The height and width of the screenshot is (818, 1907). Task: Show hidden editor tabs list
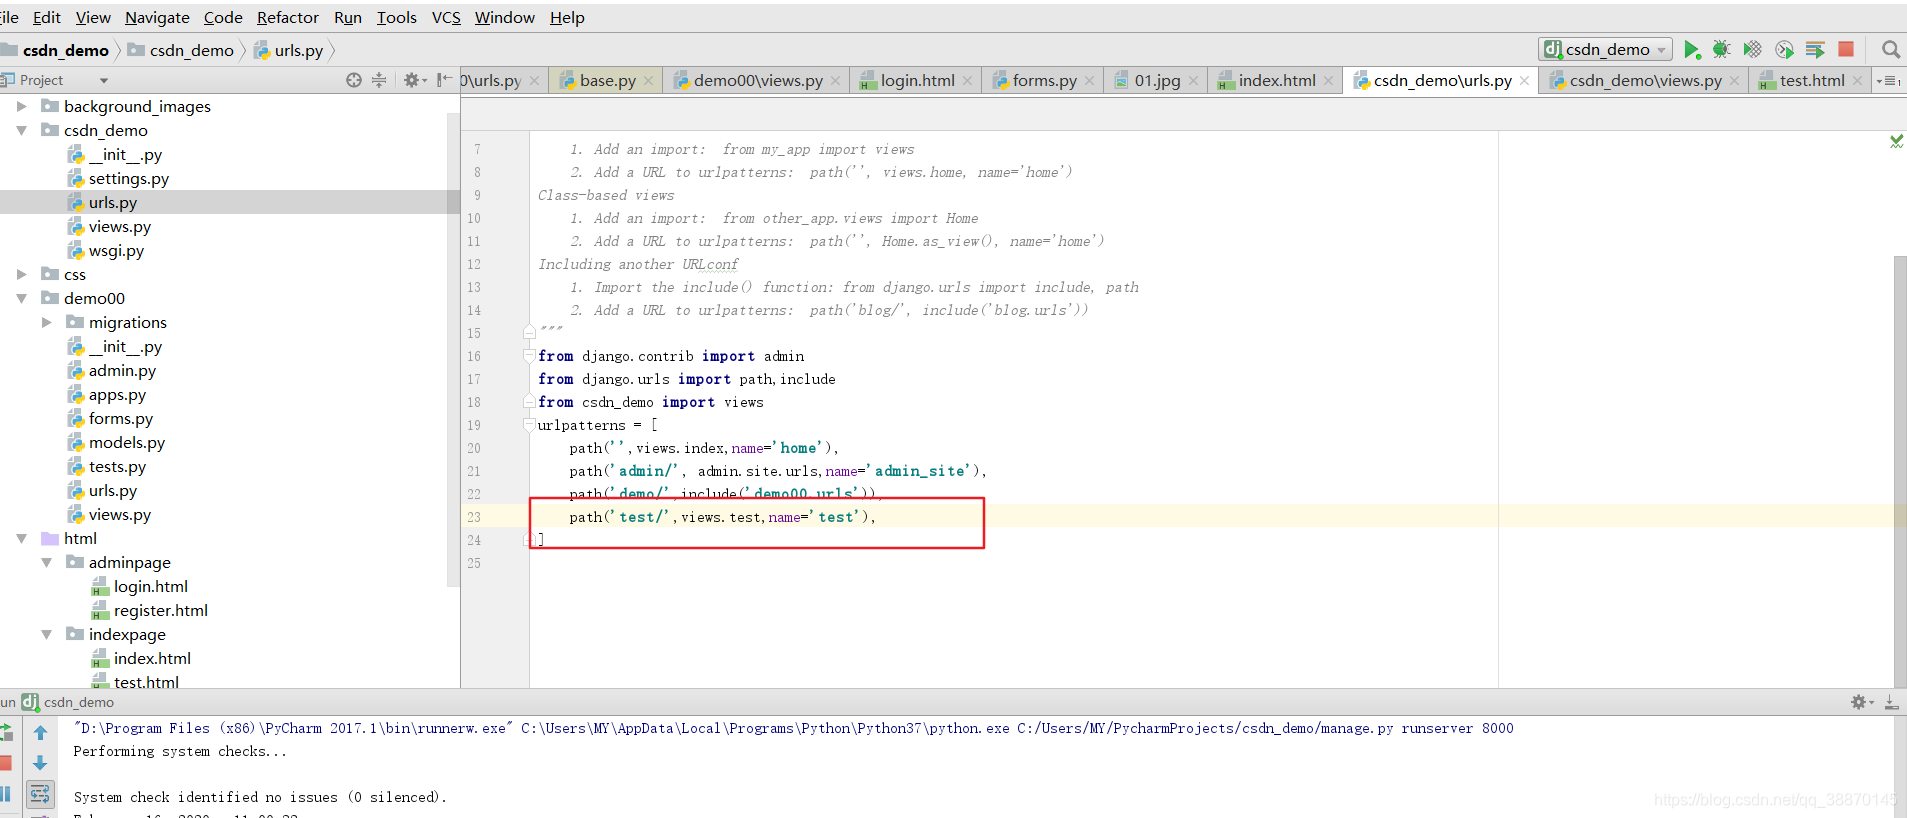coord(1888,81)
